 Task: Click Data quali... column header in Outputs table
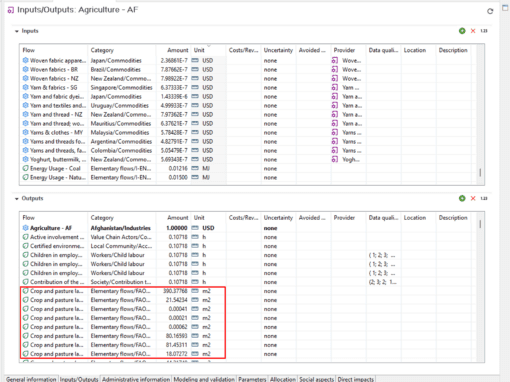pos(383,218)
